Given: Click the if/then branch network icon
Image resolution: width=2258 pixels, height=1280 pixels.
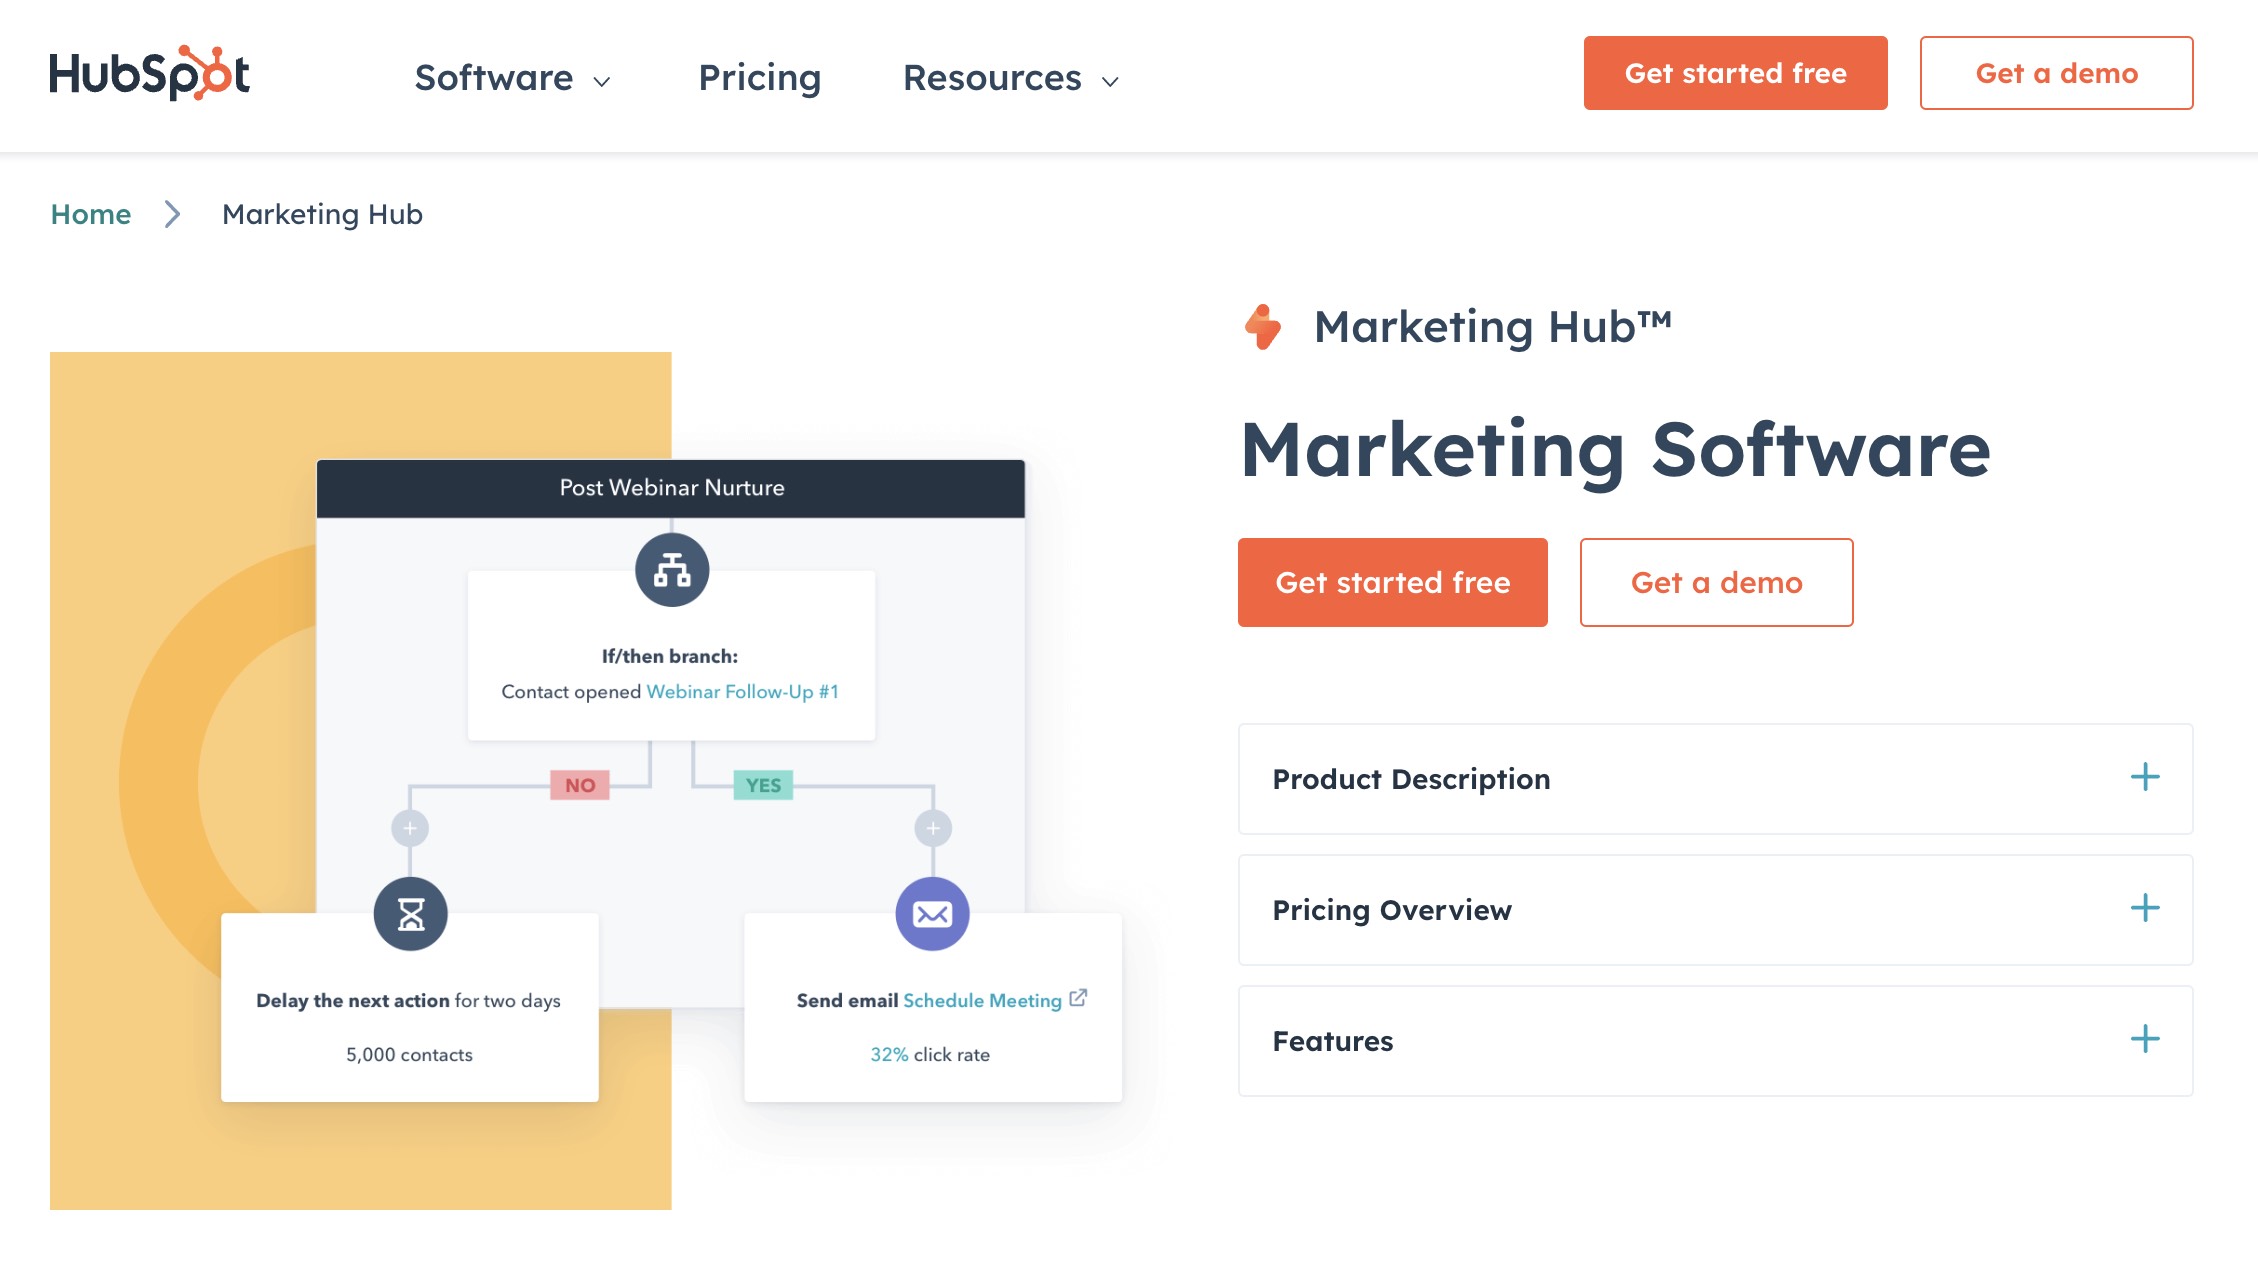Looking at the screenshot, I should (x=672, y=569).
